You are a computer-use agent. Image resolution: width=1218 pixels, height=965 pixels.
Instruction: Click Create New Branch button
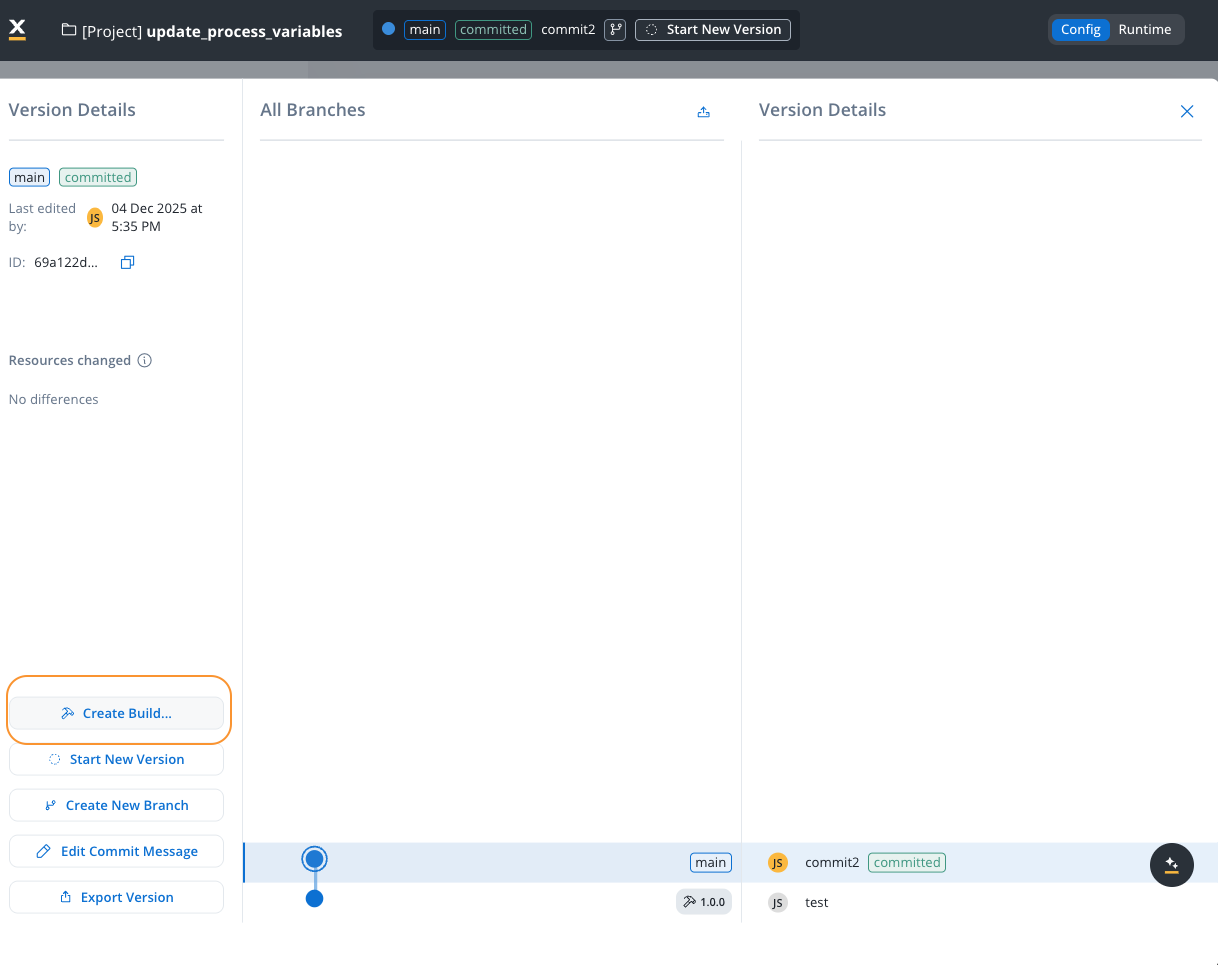click(x=116, y=806)
